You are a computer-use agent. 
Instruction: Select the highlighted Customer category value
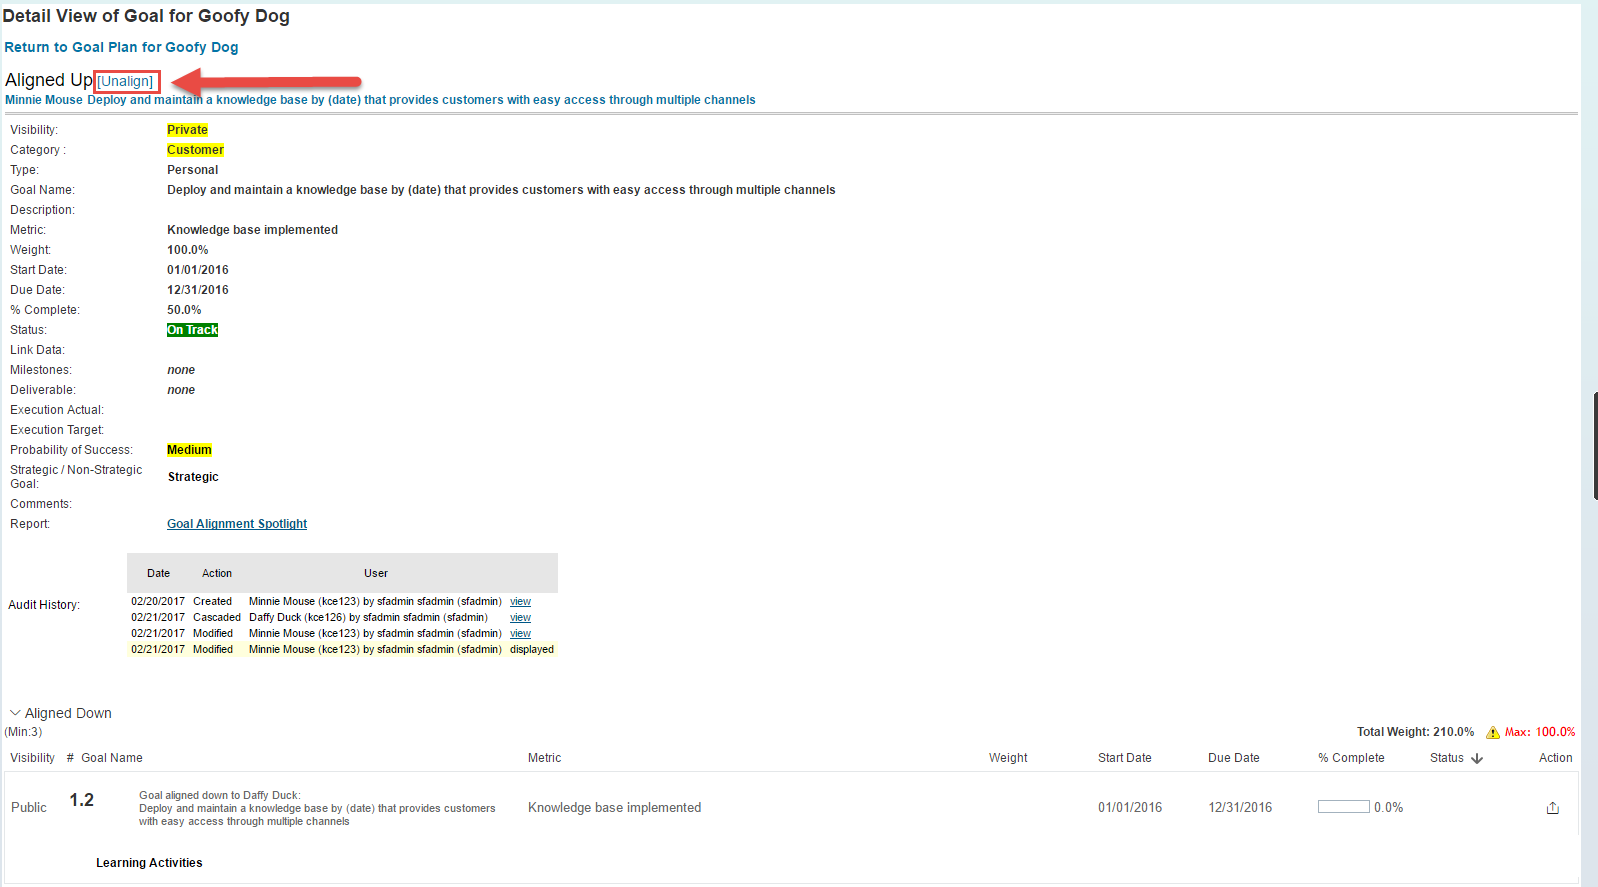[x=195, y=150]
